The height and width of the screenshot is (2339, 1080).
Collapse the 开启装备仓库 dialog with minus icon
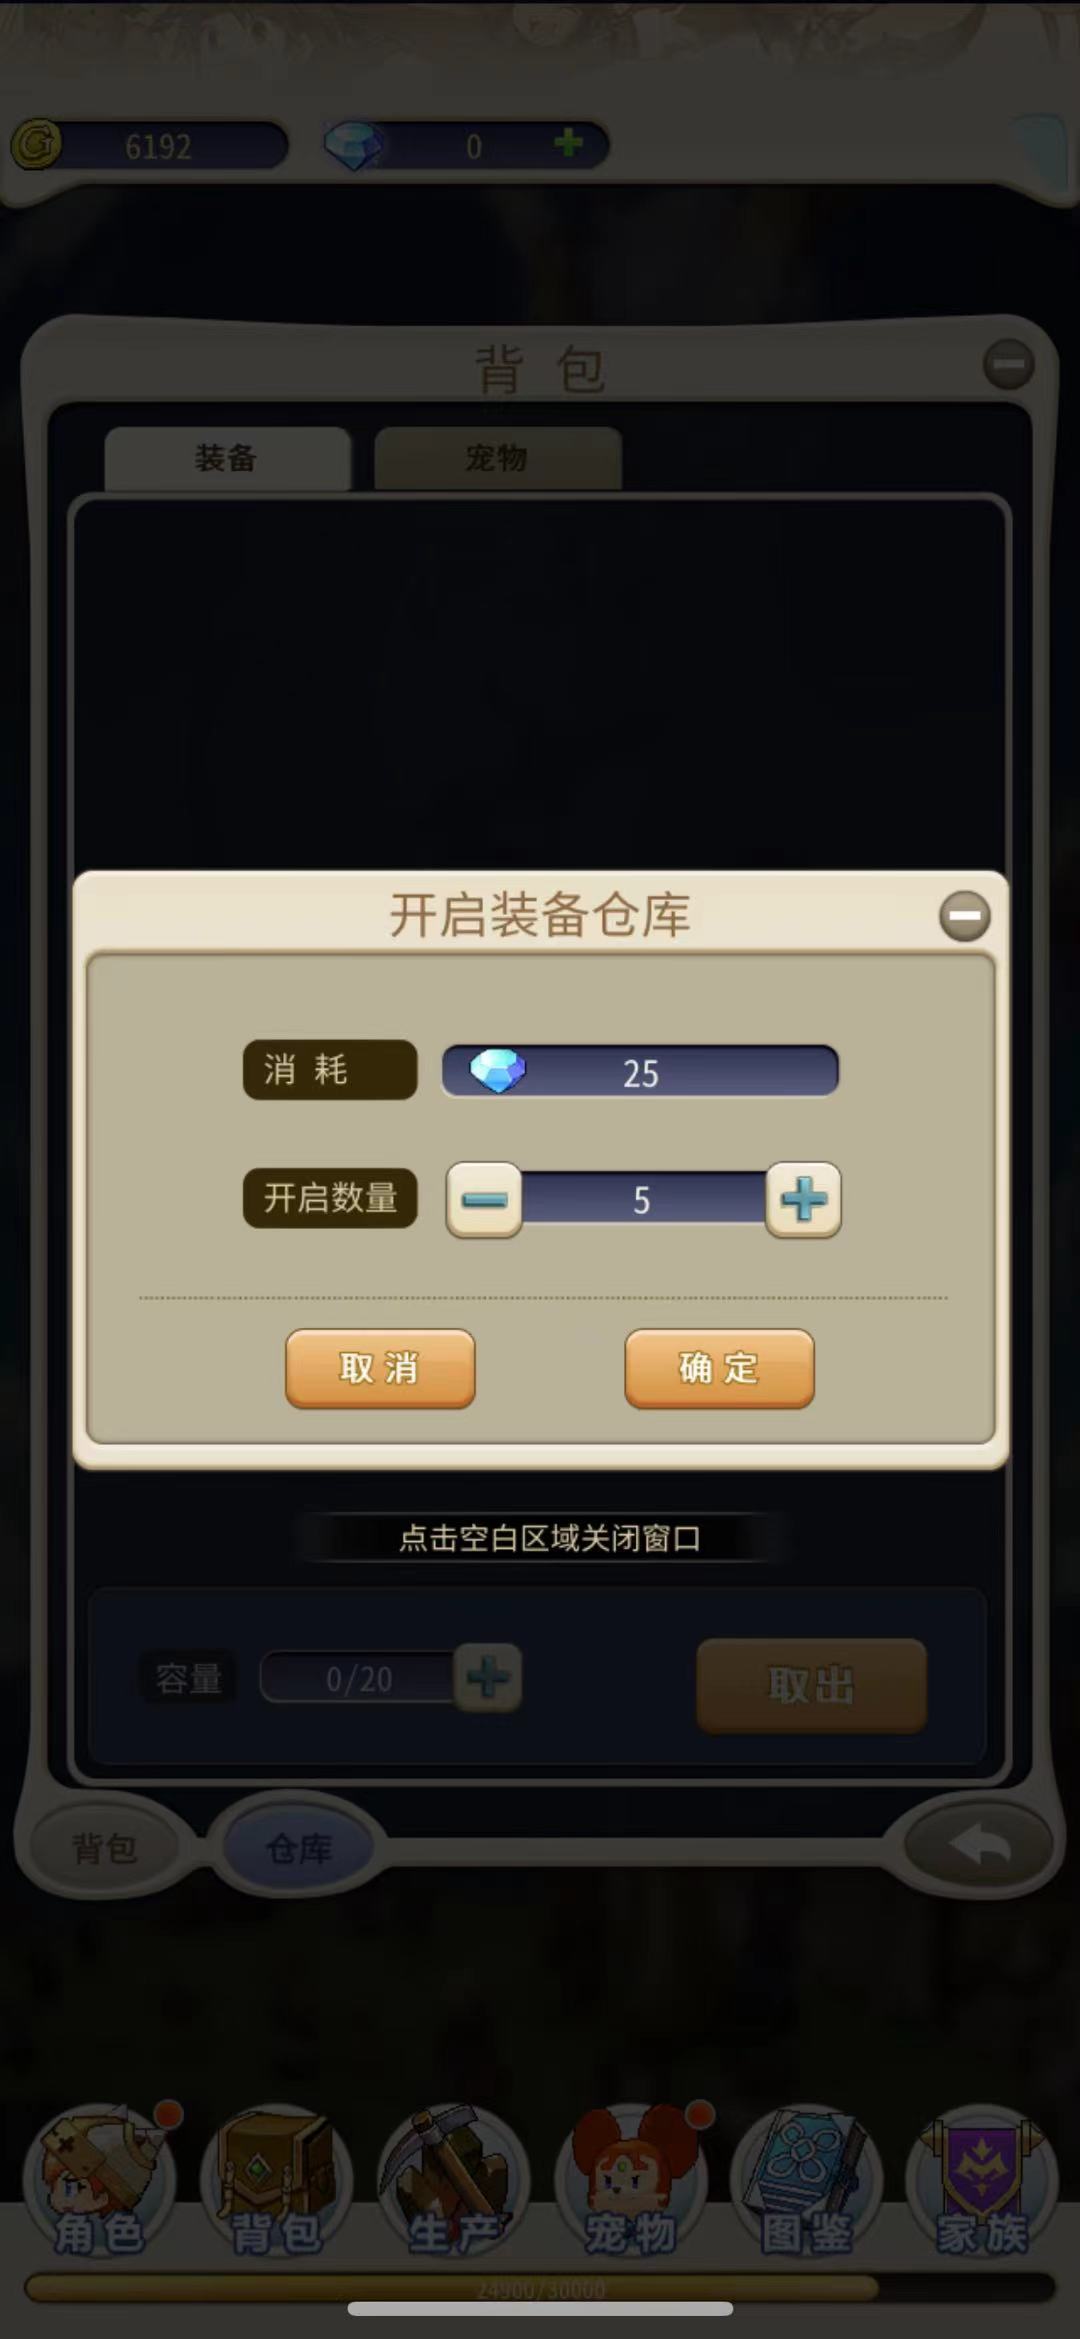(x=964, y=916)
